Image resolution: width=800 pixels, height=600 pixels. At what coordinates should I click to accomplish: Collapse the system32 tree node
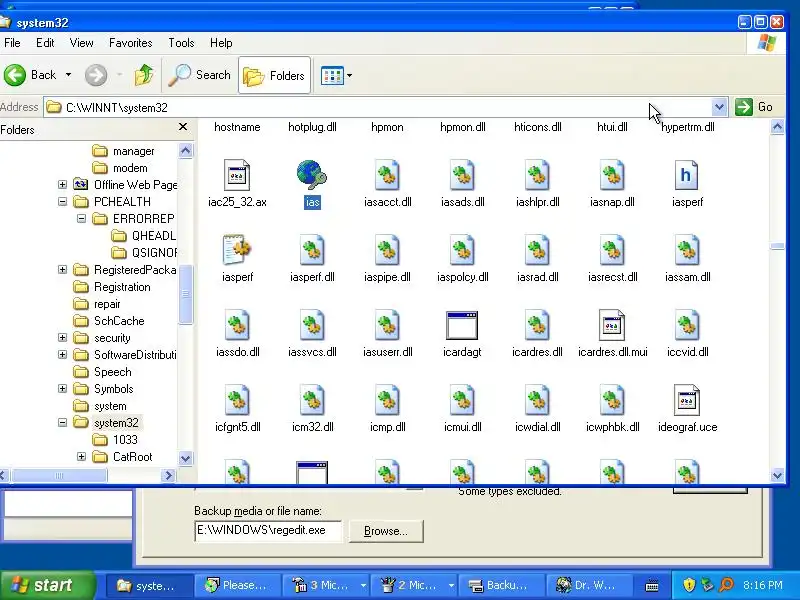[x=62, y=422]
